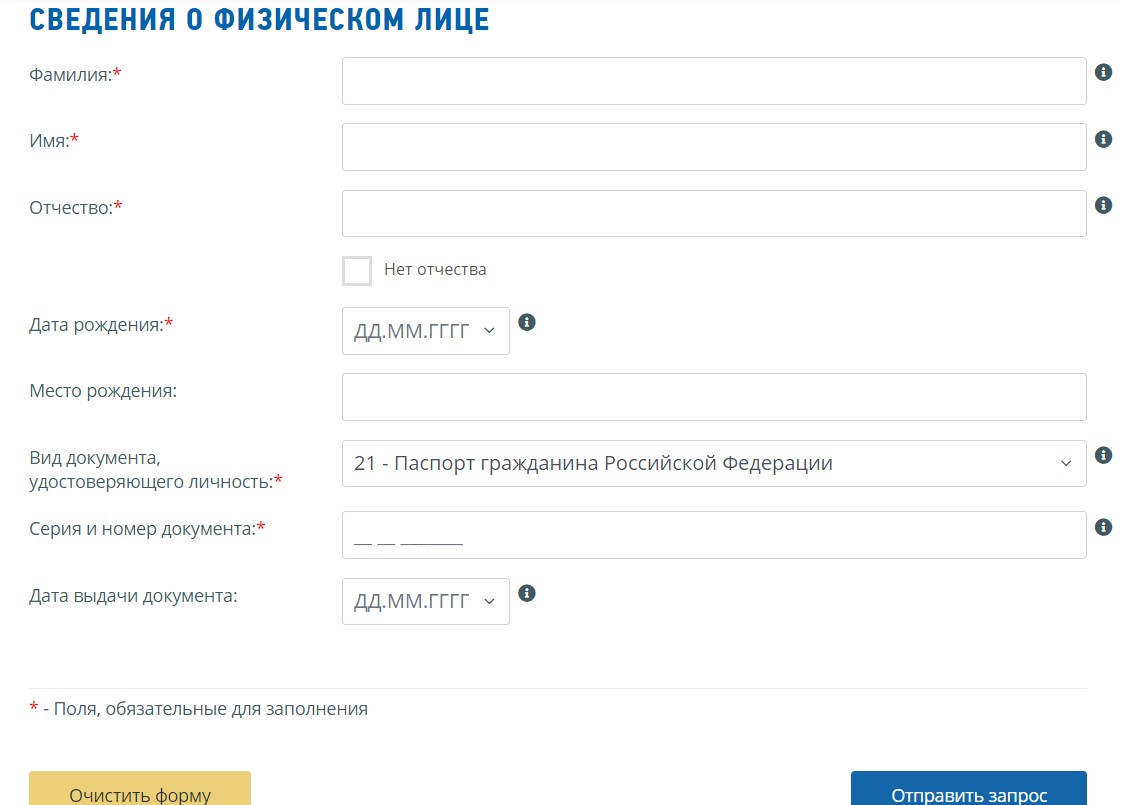Click the Поля, обязательные для заполнения note
Viewport: 1123px width, 805px height.
pyautogui.click(x=211, y=709)
